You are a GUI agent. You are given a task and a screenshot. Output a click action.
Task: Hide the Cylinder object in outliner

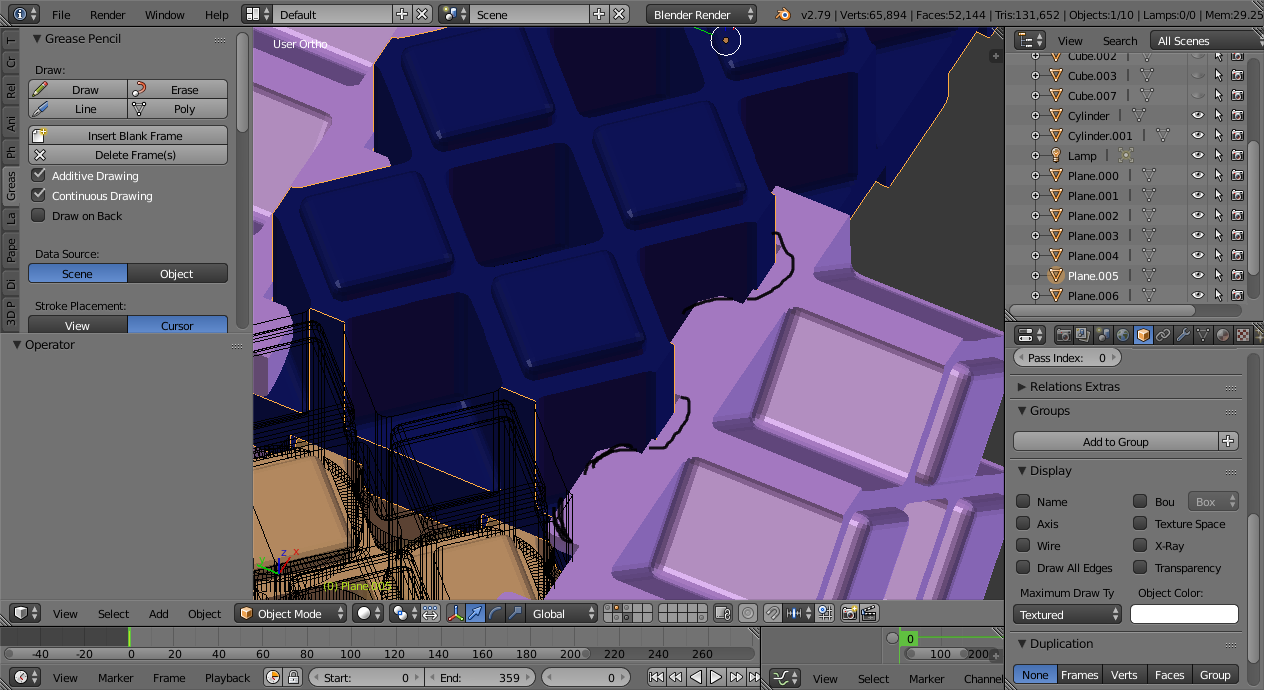pyautogui.click(x=1197, y=116)
